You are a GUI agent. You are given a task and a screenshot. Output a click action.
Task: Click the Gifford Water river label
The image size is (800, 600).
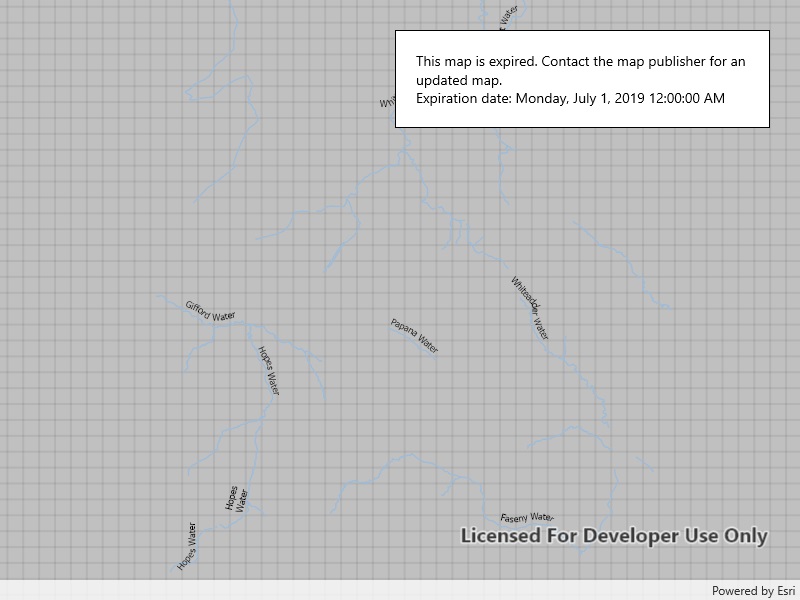pos(210,311)
